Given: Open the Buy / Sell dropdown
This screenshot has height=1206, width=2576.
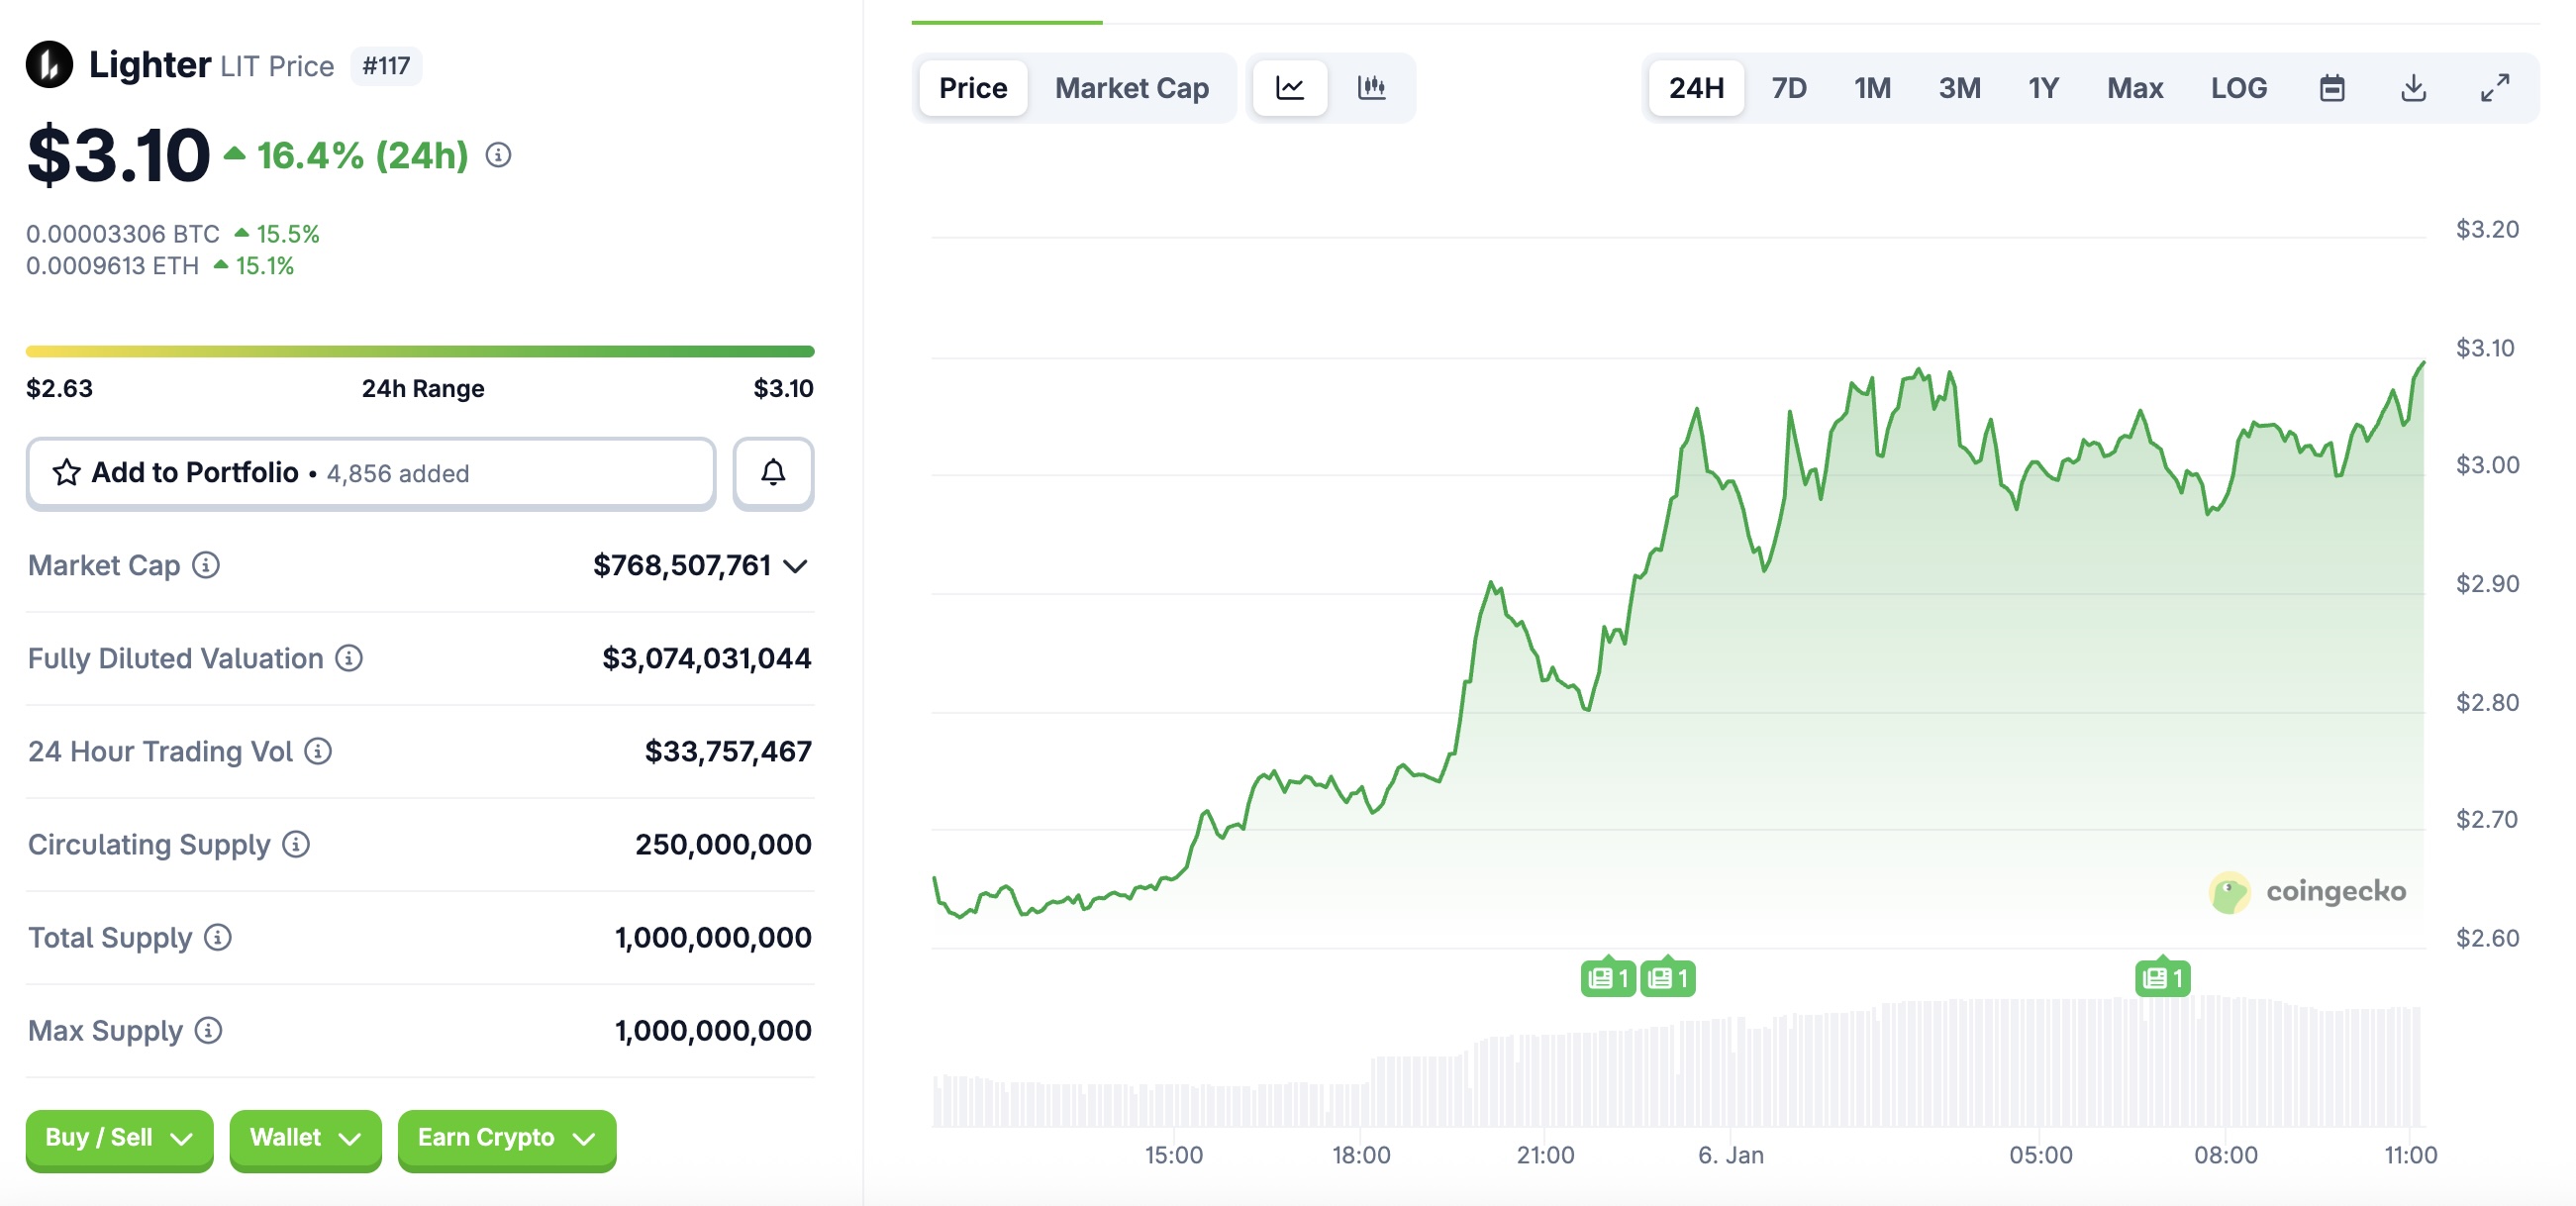Looking at the screenshot, I should [119, 1138].
